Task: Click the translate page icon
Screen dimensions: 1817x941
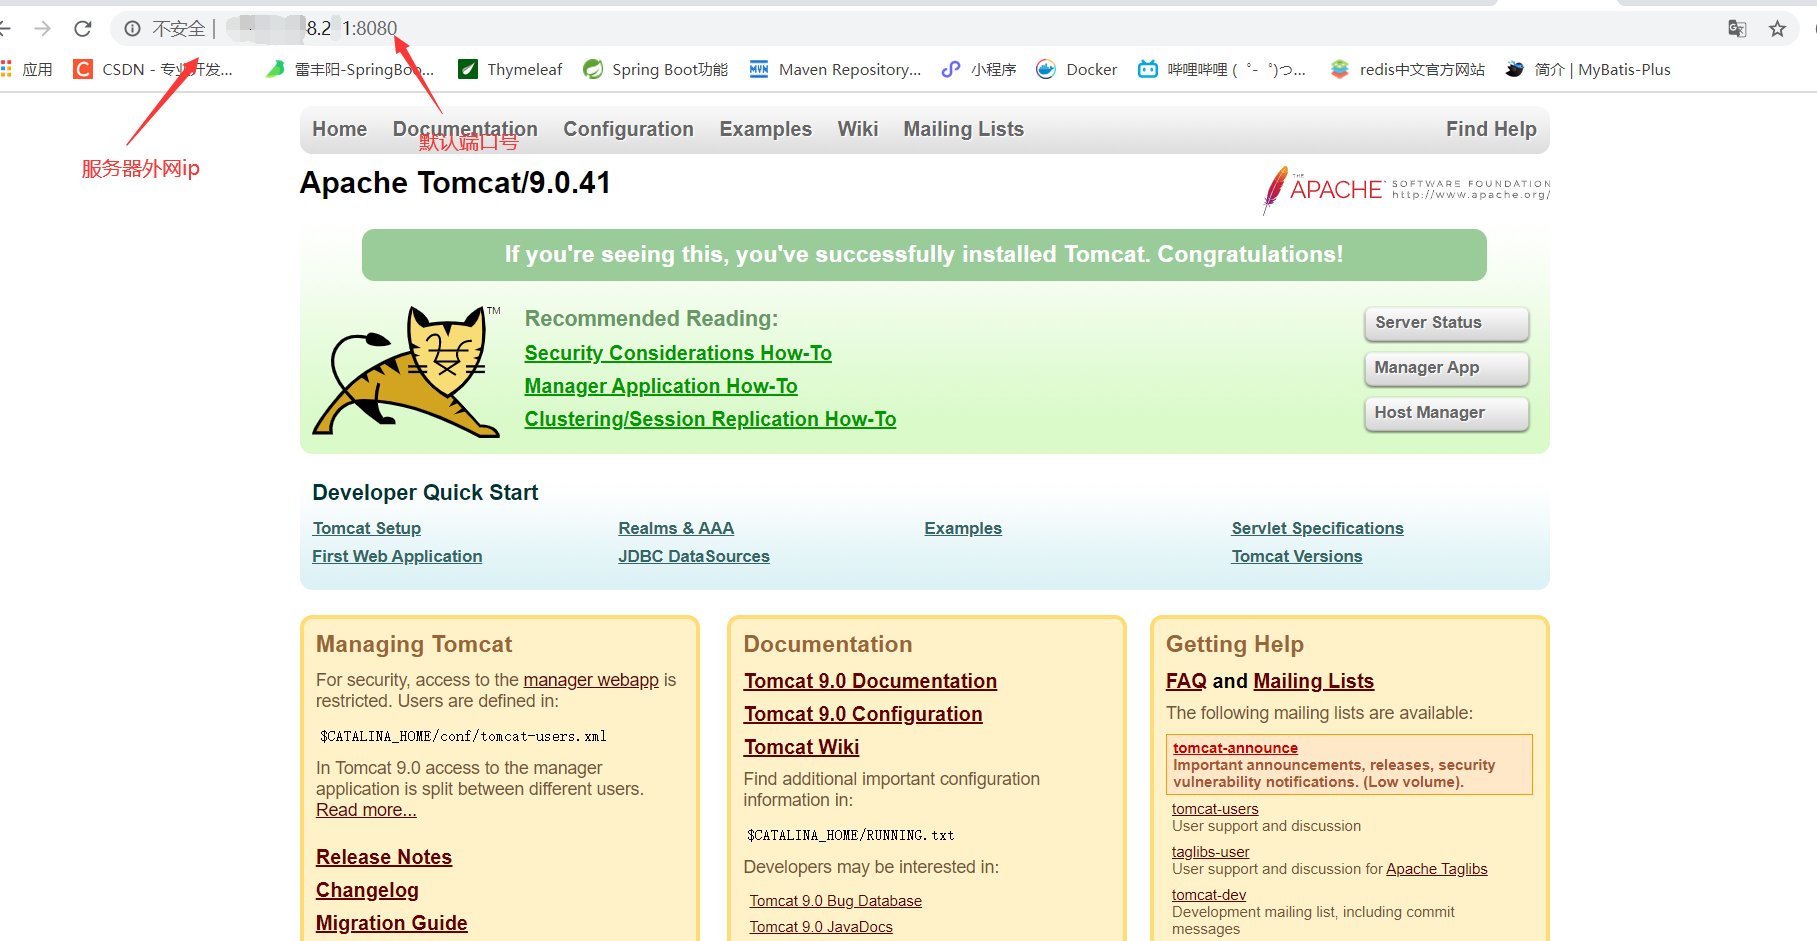Action: click(x=1737, y=29)
